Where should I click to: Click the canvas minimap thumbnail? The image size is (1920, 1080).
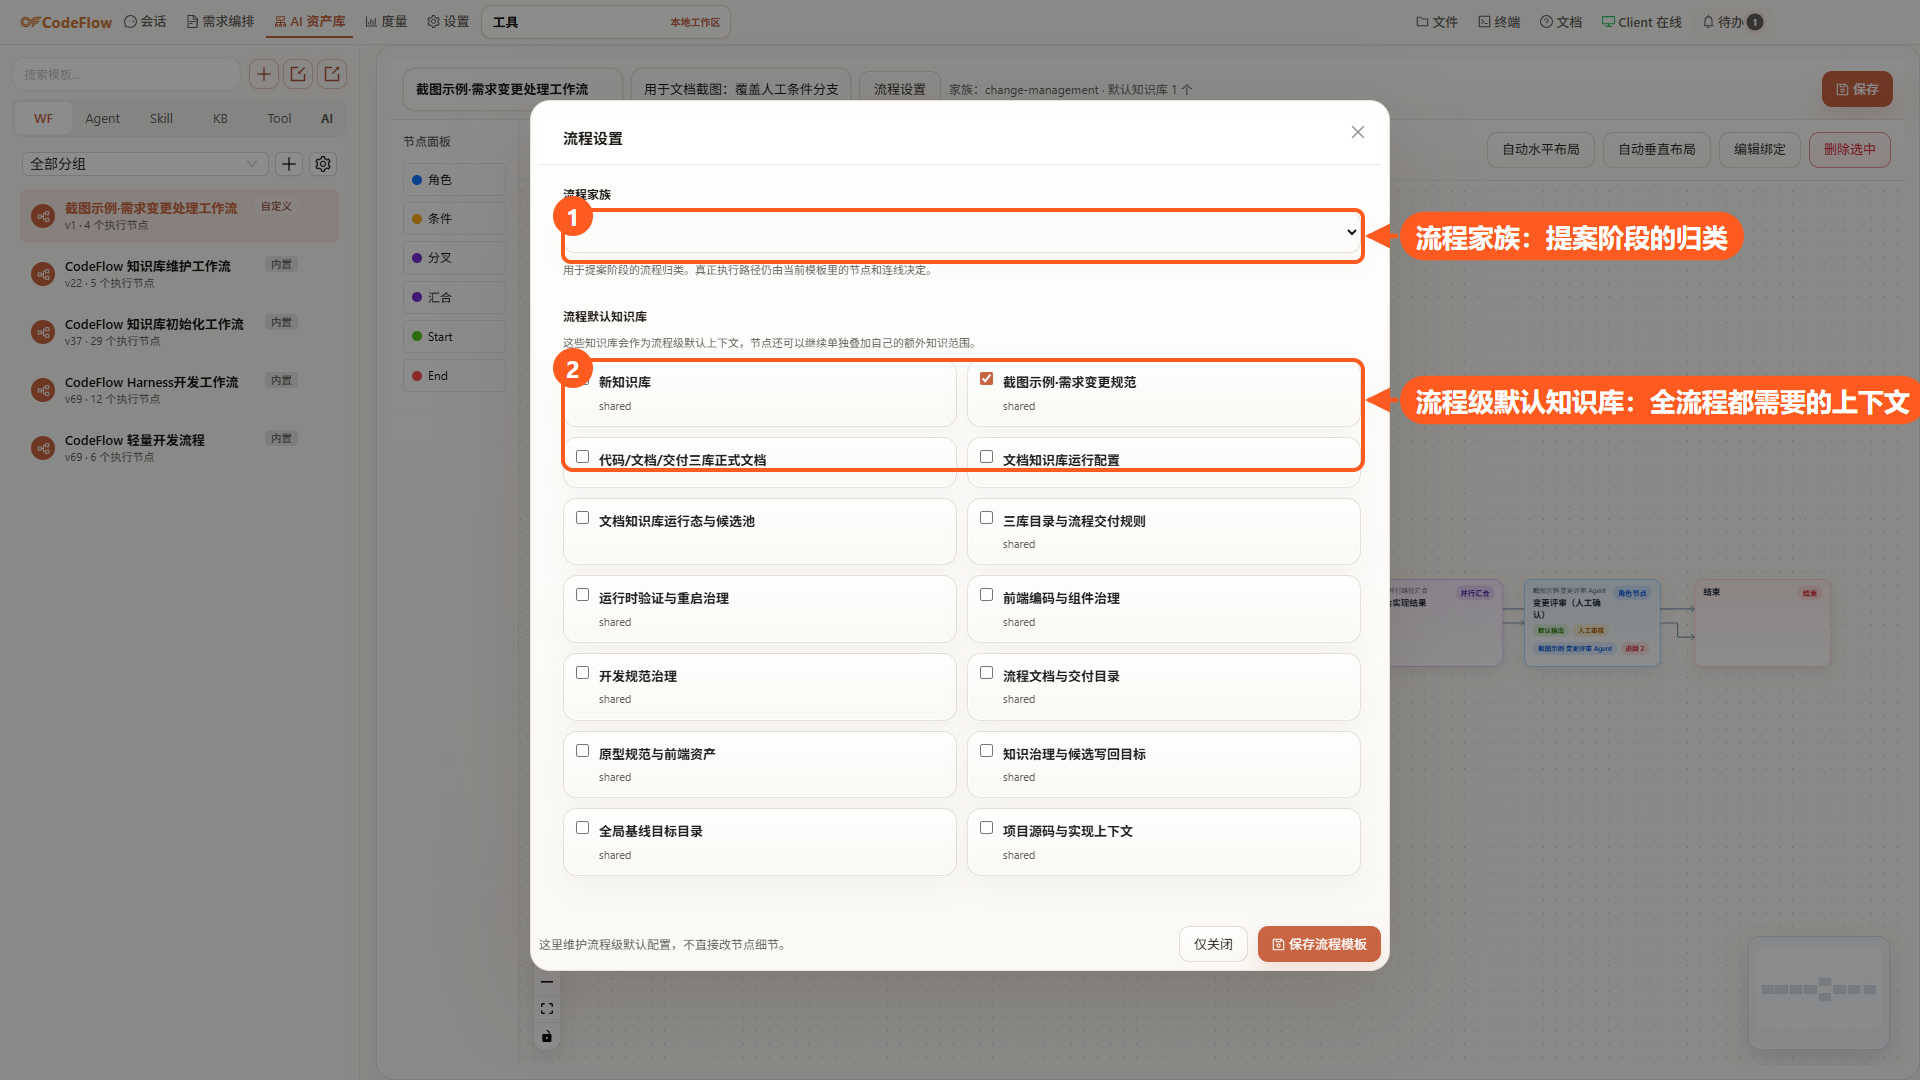coord(1819,992)
